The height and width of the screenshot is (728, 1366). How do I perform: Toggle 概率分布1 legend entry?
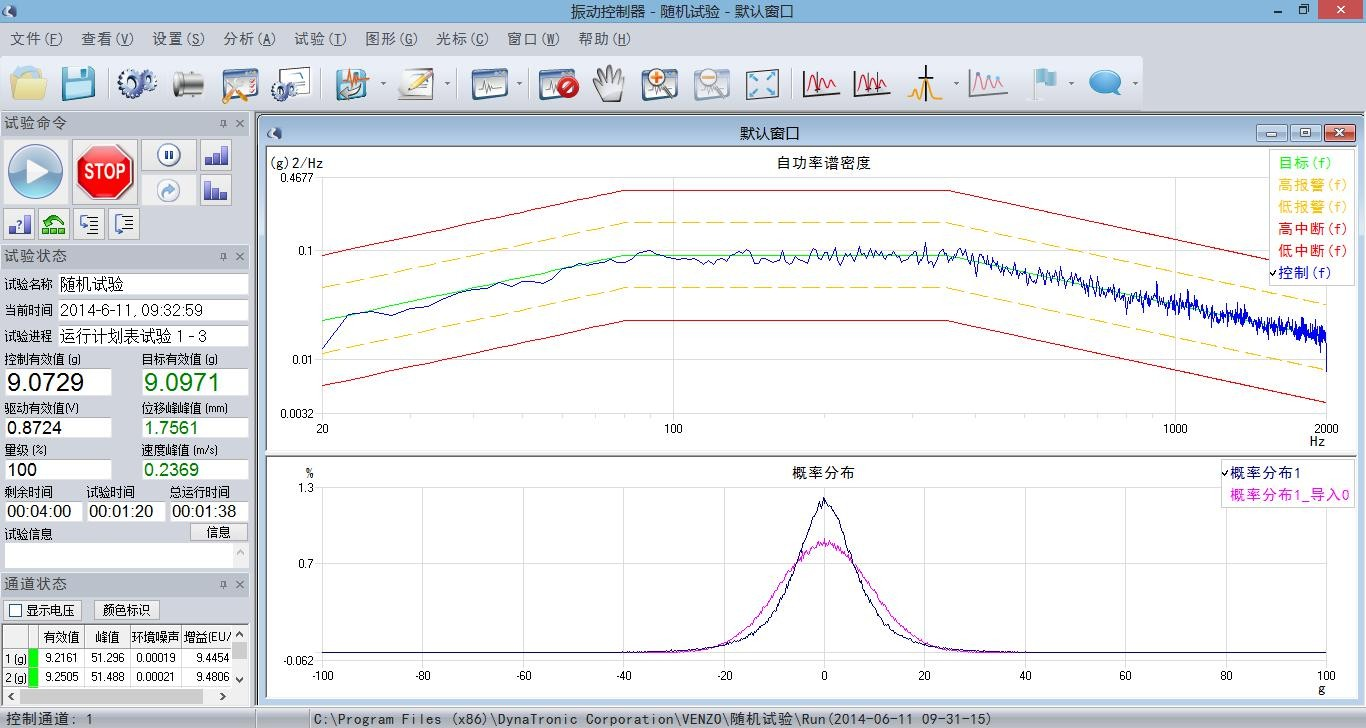1265,473
